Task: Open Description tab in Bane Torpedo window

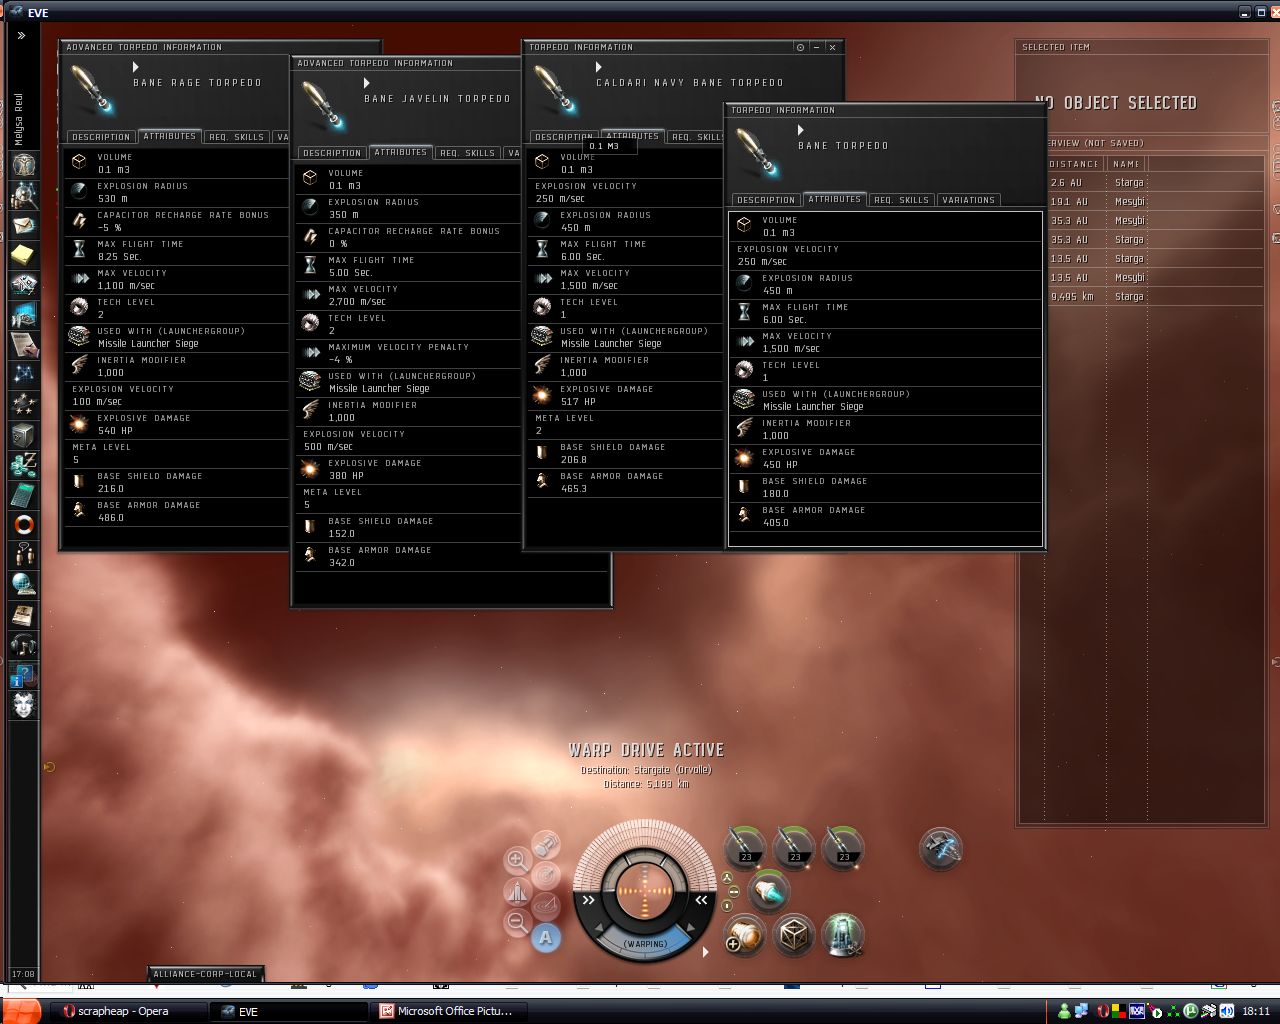Action: [x=766, y=200]
